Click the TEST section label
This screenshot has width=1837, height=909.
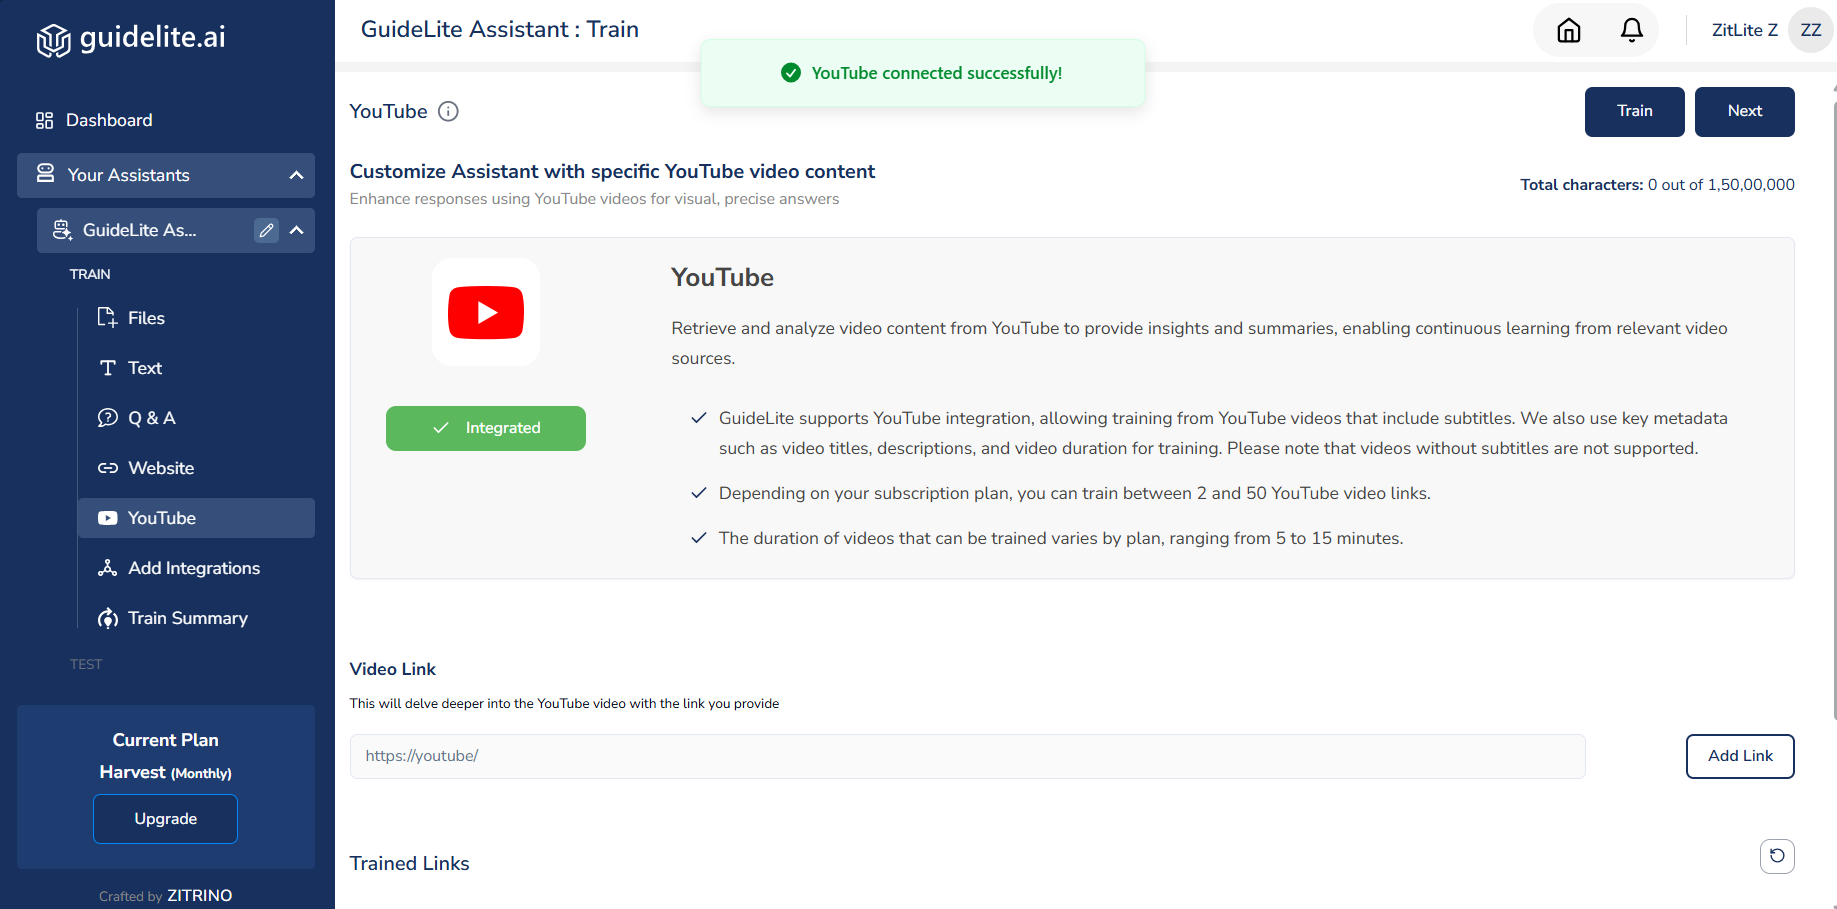[86, 664]
